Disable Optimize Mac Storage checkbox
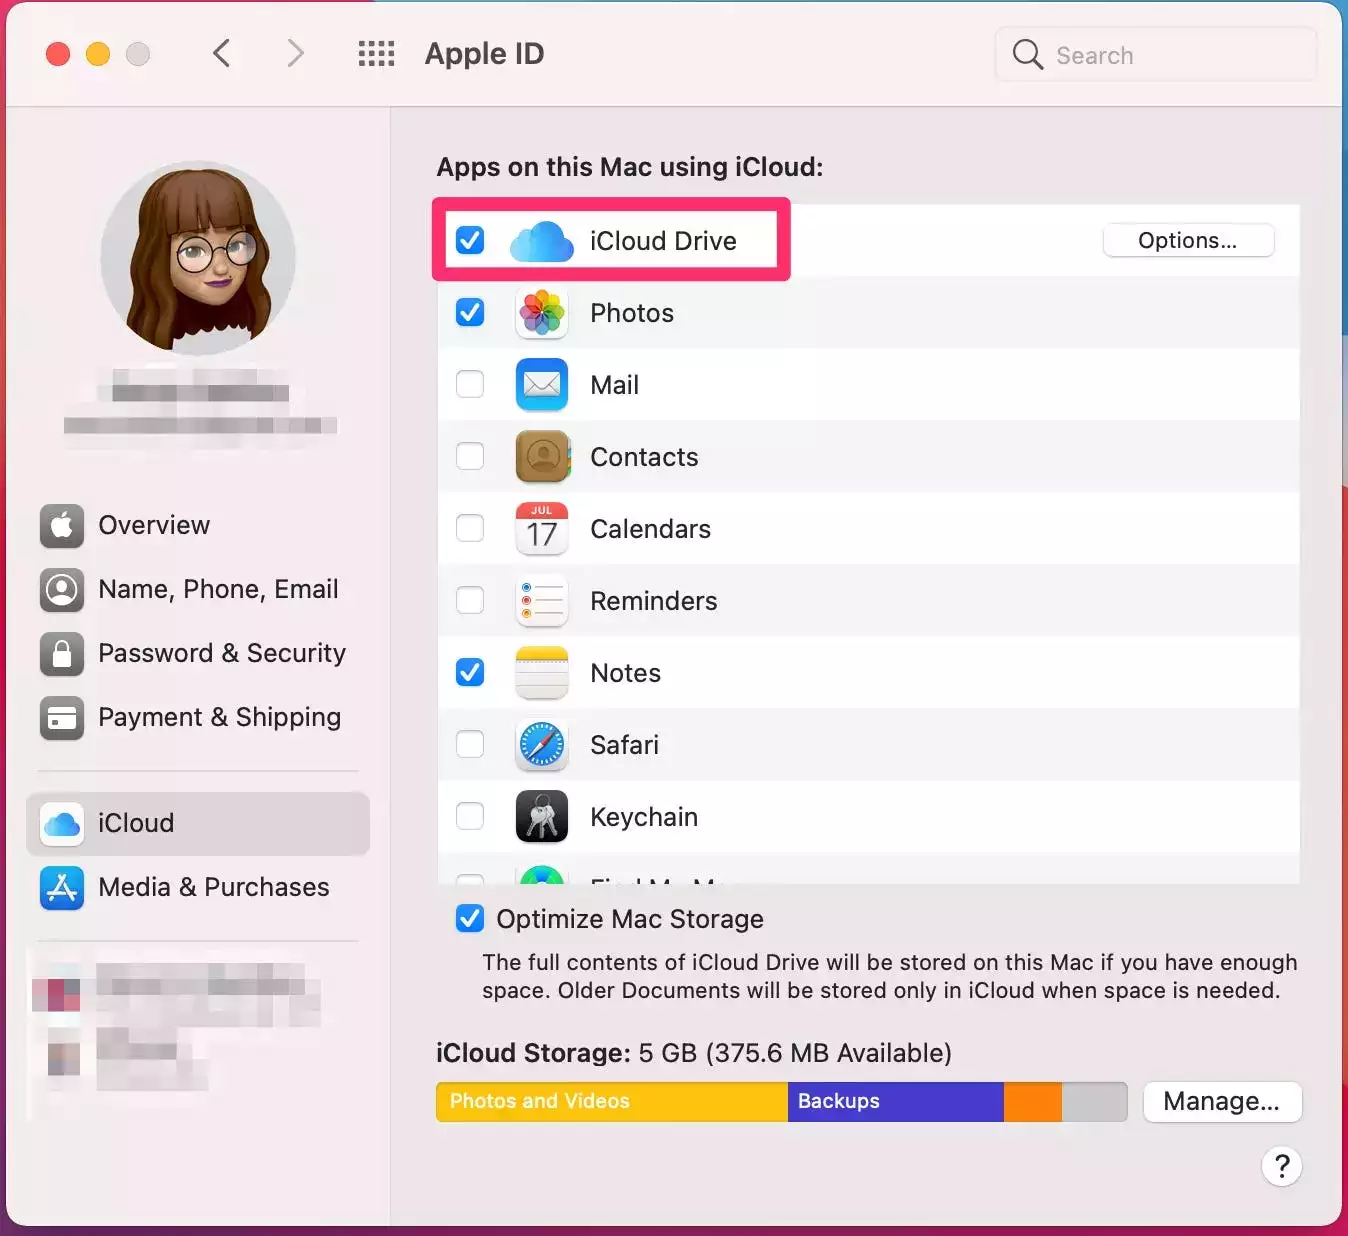1348x1236 pixels. pyautogui.click(x=470, y=919)
